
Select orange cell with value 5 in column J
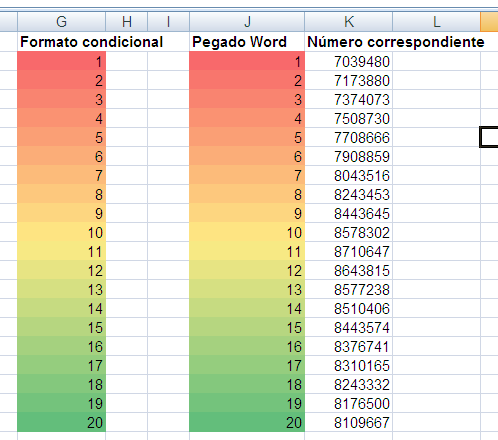coord(247,137)
